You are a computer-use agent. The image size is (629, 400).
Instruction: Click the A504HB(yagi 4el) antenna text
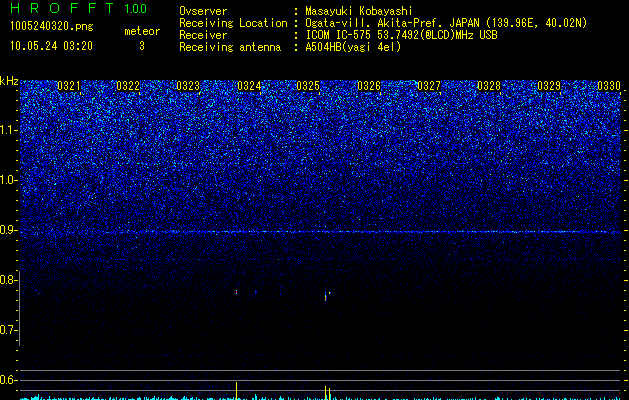click(x=353, y=47)
